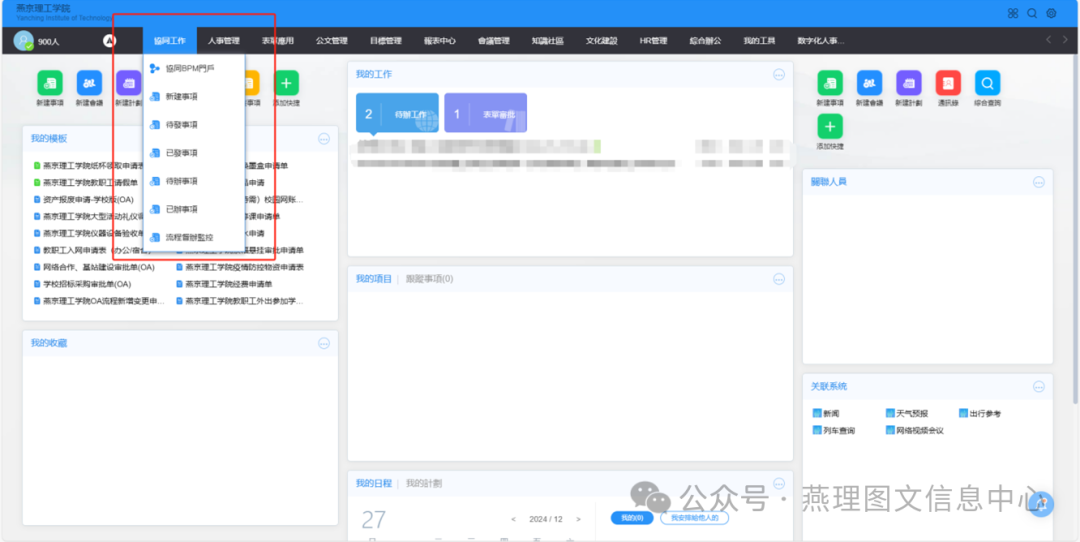The image size is (1080, 542).
Task: Click the 通讯录 contacts shortcut icon
Action: [x=948, y=83]
